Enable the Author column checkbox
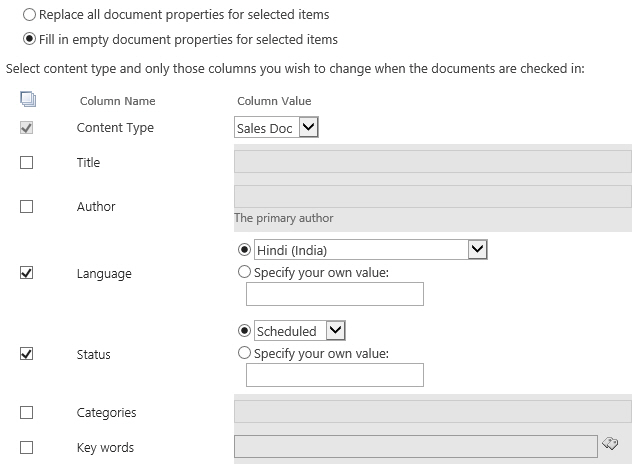Viewport: 638px width, 472px height. click(x=26, y=206)
